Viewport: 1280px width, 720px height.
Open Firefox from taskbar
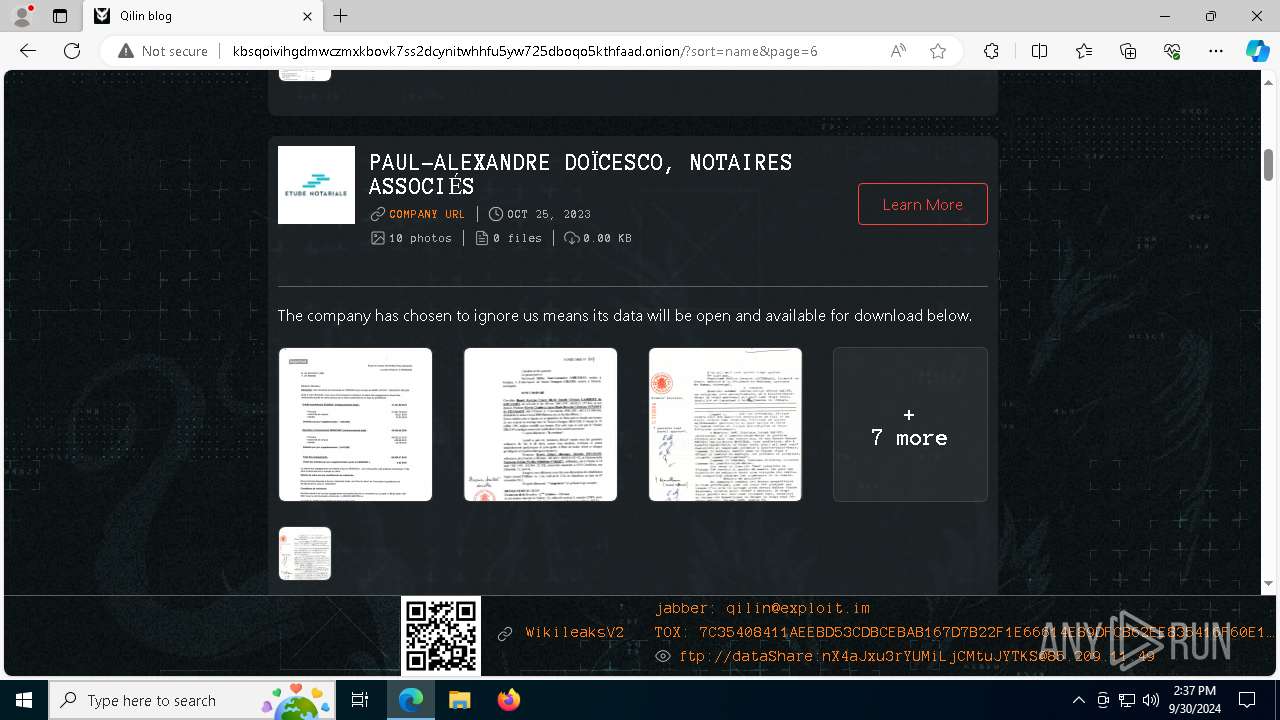(508, 700)
